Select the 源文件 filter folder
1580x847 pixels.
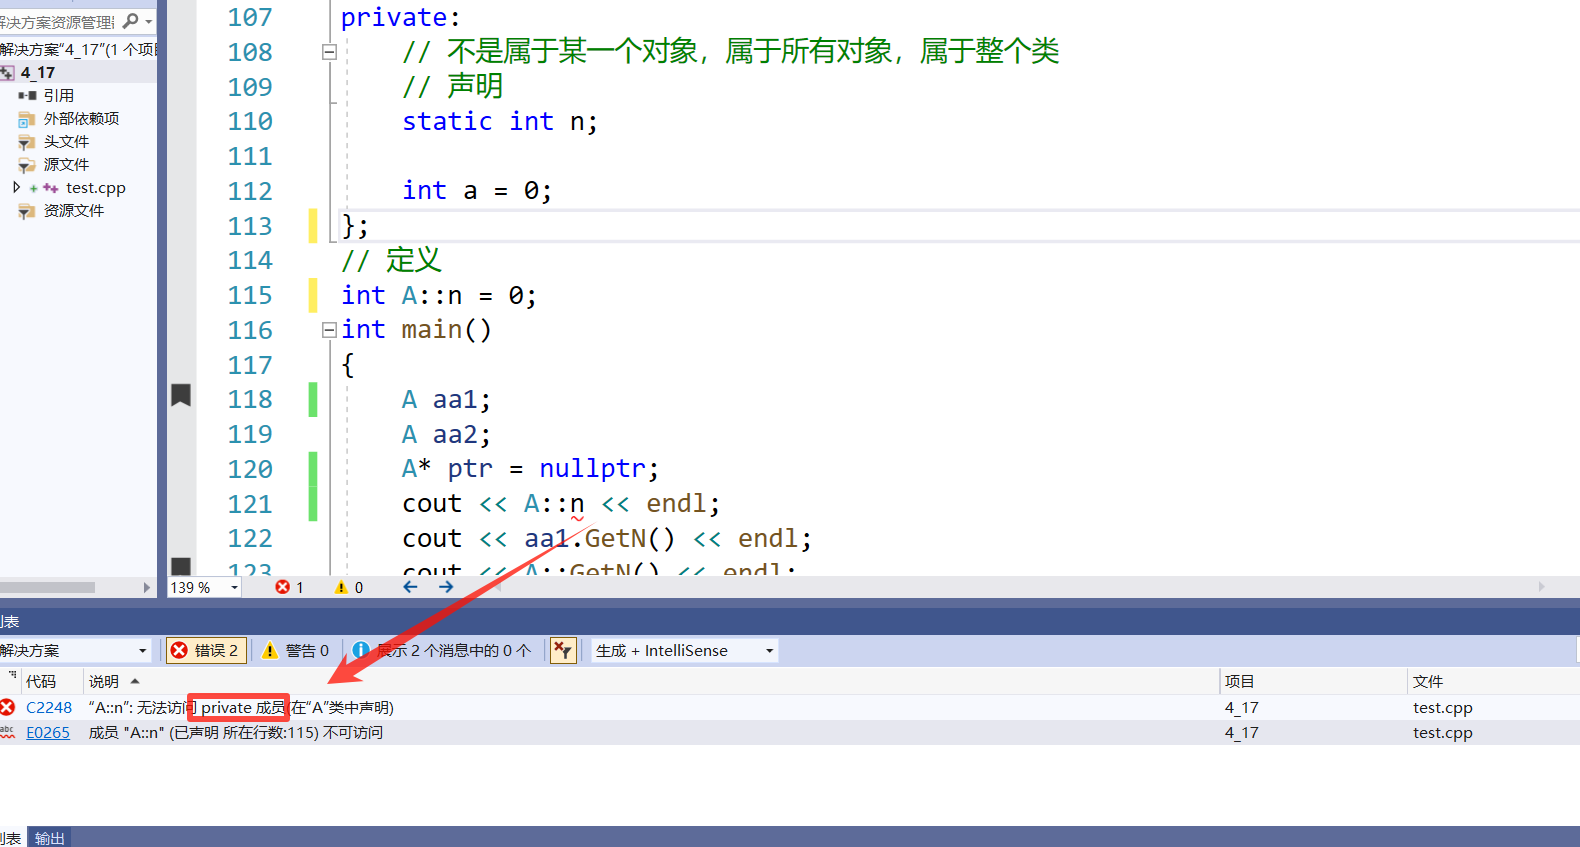tap(66, 164)
